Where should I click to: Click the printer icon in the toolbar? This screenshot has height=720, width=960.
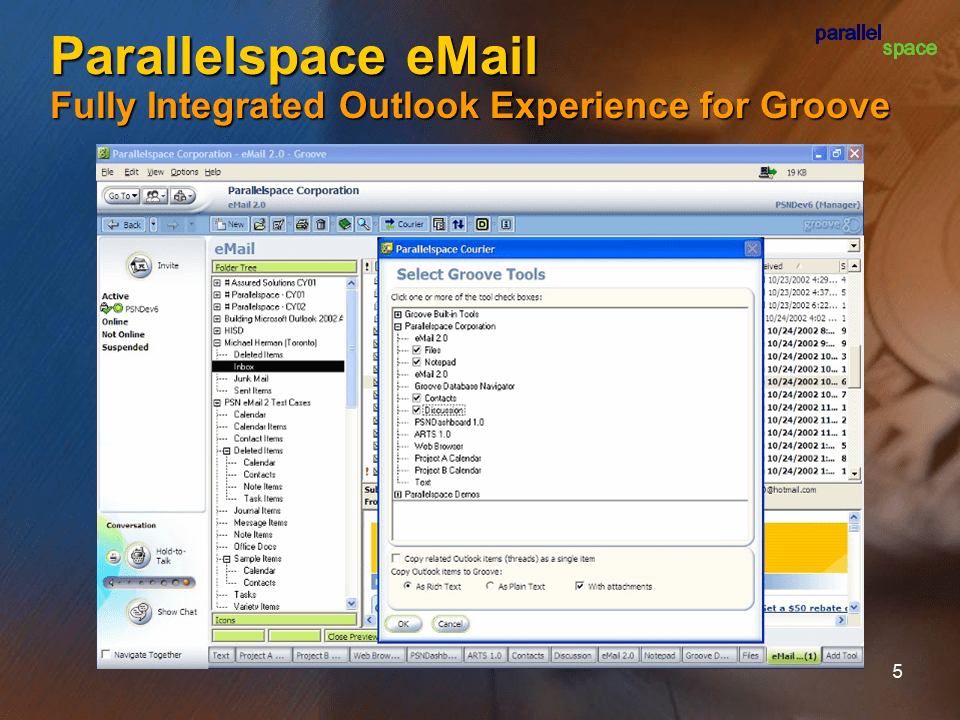click(x=301, y=224)
